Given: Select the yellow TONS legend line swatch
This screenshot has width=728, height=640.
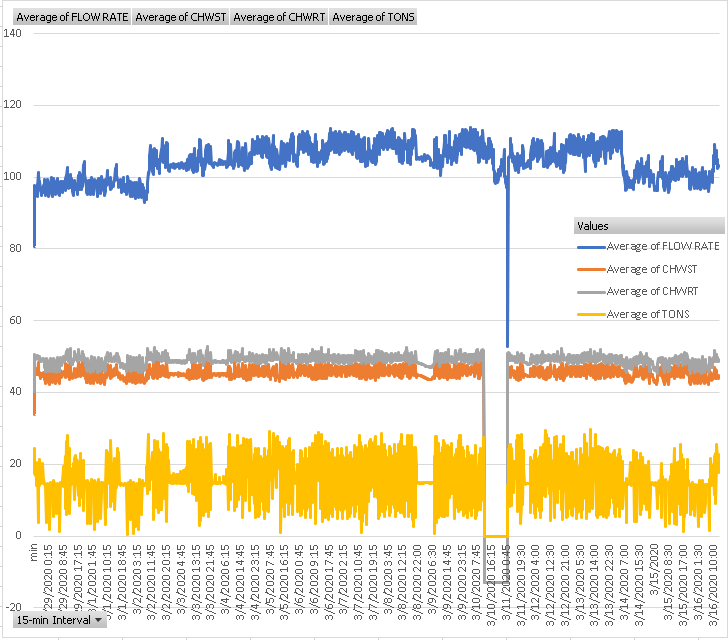Looking at the screenshot, I should [x=592, y=314].
